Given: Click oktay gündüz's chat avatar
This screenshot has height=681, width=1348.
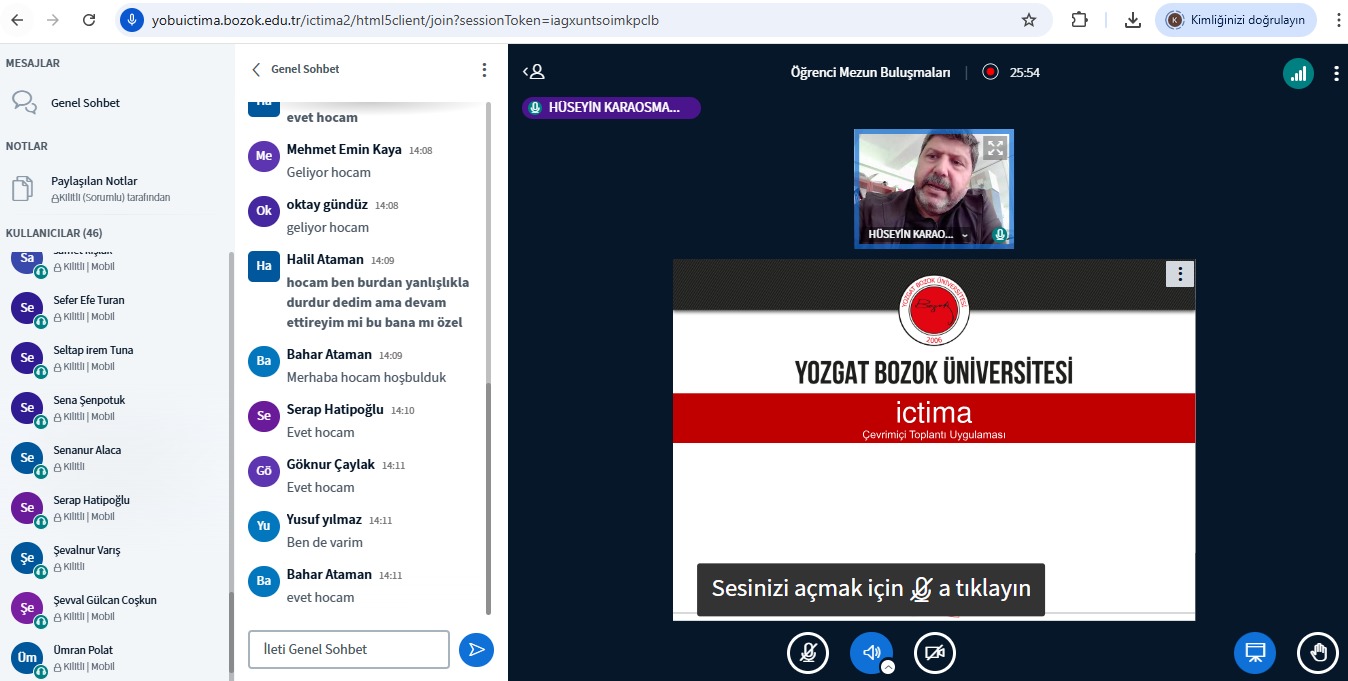Looking at the screenshot, I should (x=264, y=211).
